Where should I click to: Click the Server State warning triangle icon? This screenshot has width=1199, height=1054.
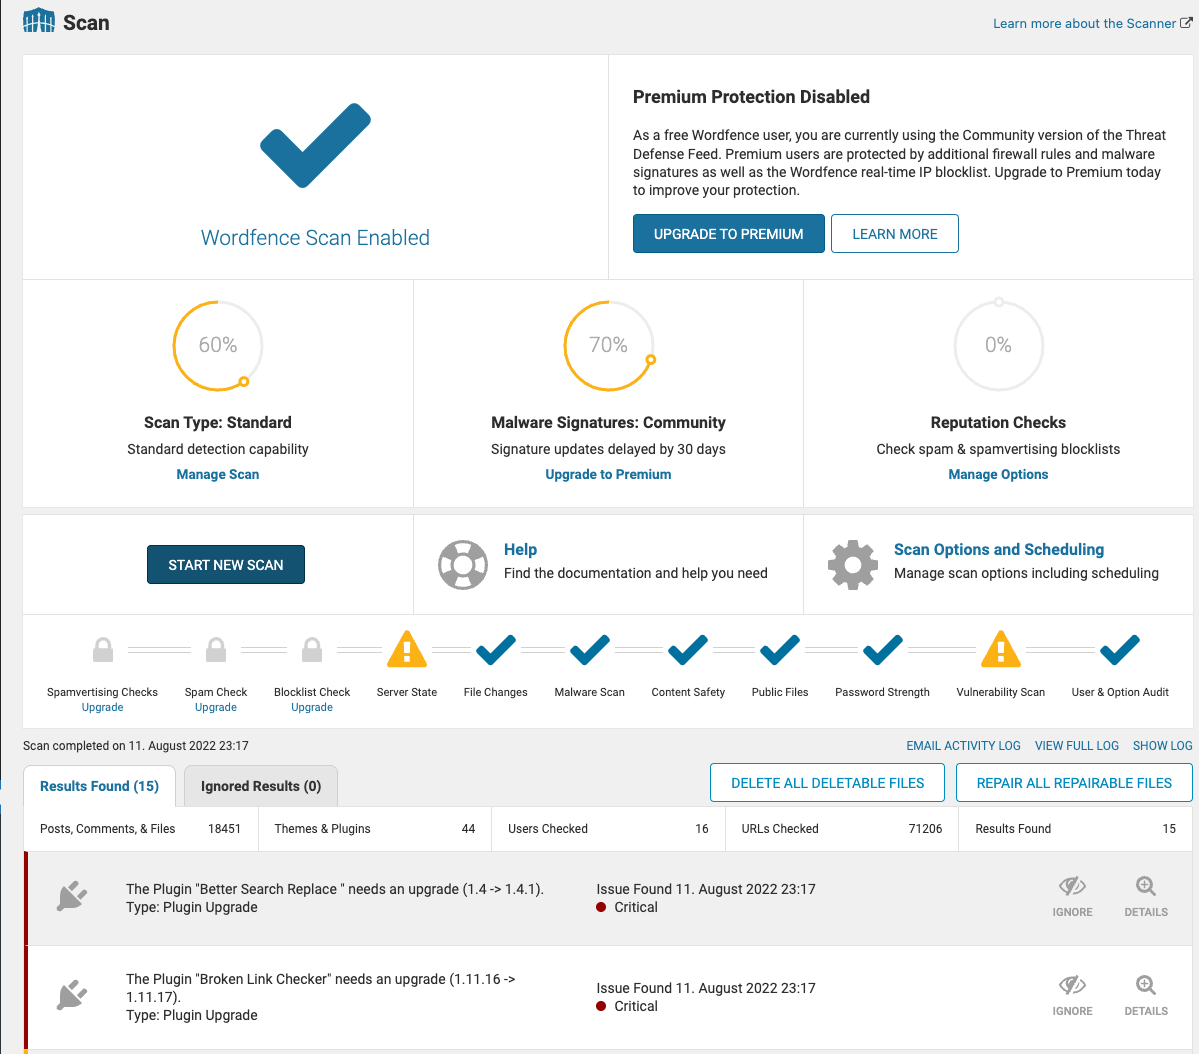pos(406,649)
